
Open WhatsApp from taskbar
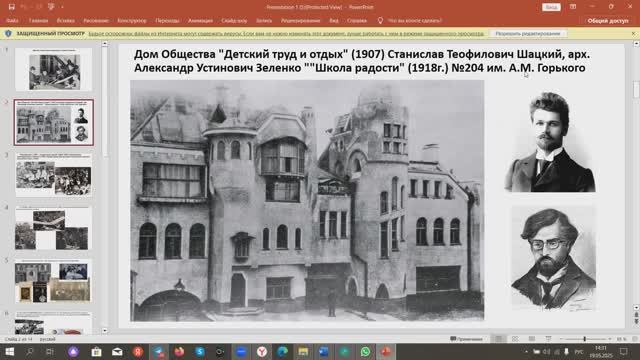[365, 351]
